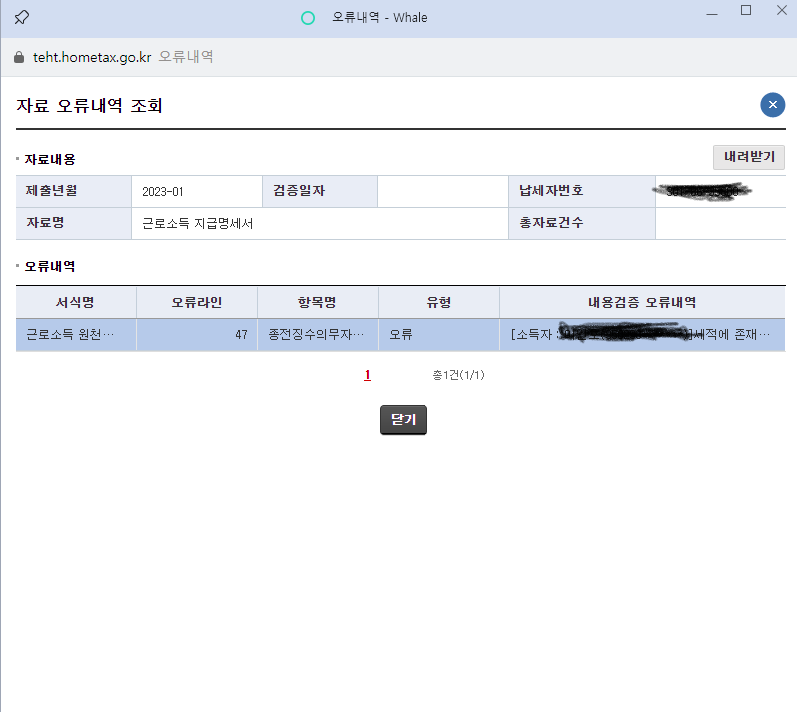Go to page 1 in the pagination
797x712 pixels.
coord(368,375)
